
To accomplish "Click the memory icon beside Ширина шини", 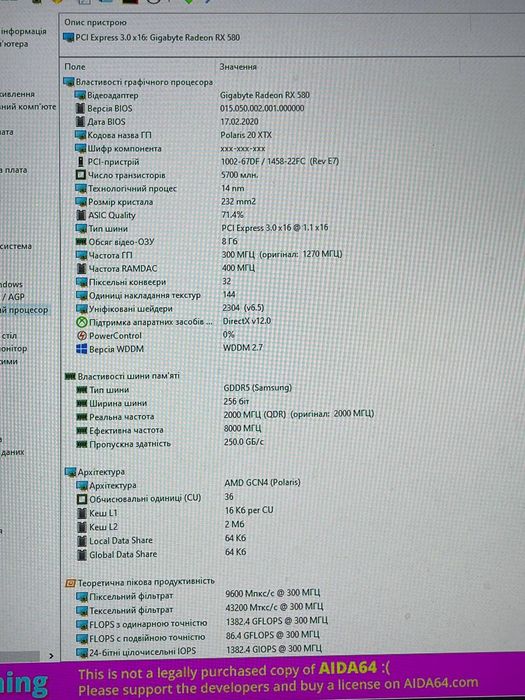I will (x=82, y=403).
